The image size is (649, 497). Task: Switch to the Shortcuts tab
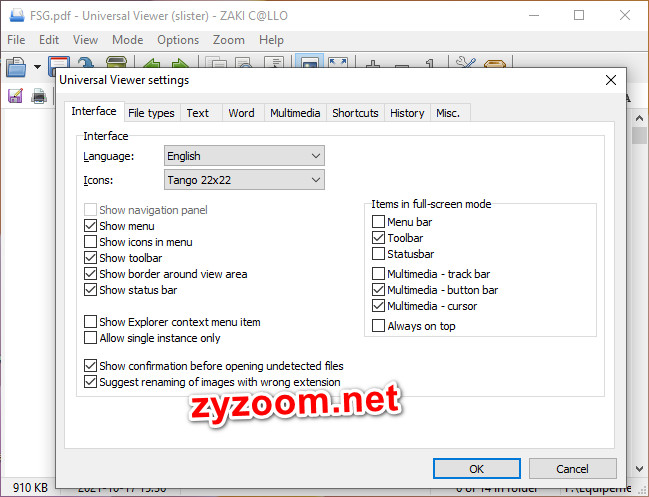pyautogui.click(x=355, y=113)
